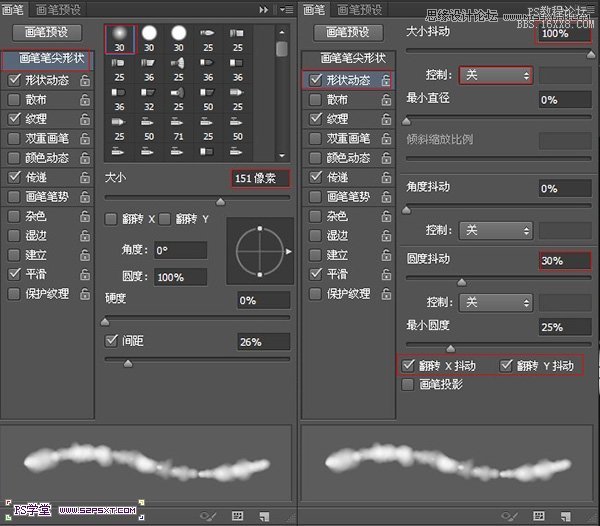Enable 翻转 X checkbox in left panel
Screen dimensions: 600x526
click(111, 219)
